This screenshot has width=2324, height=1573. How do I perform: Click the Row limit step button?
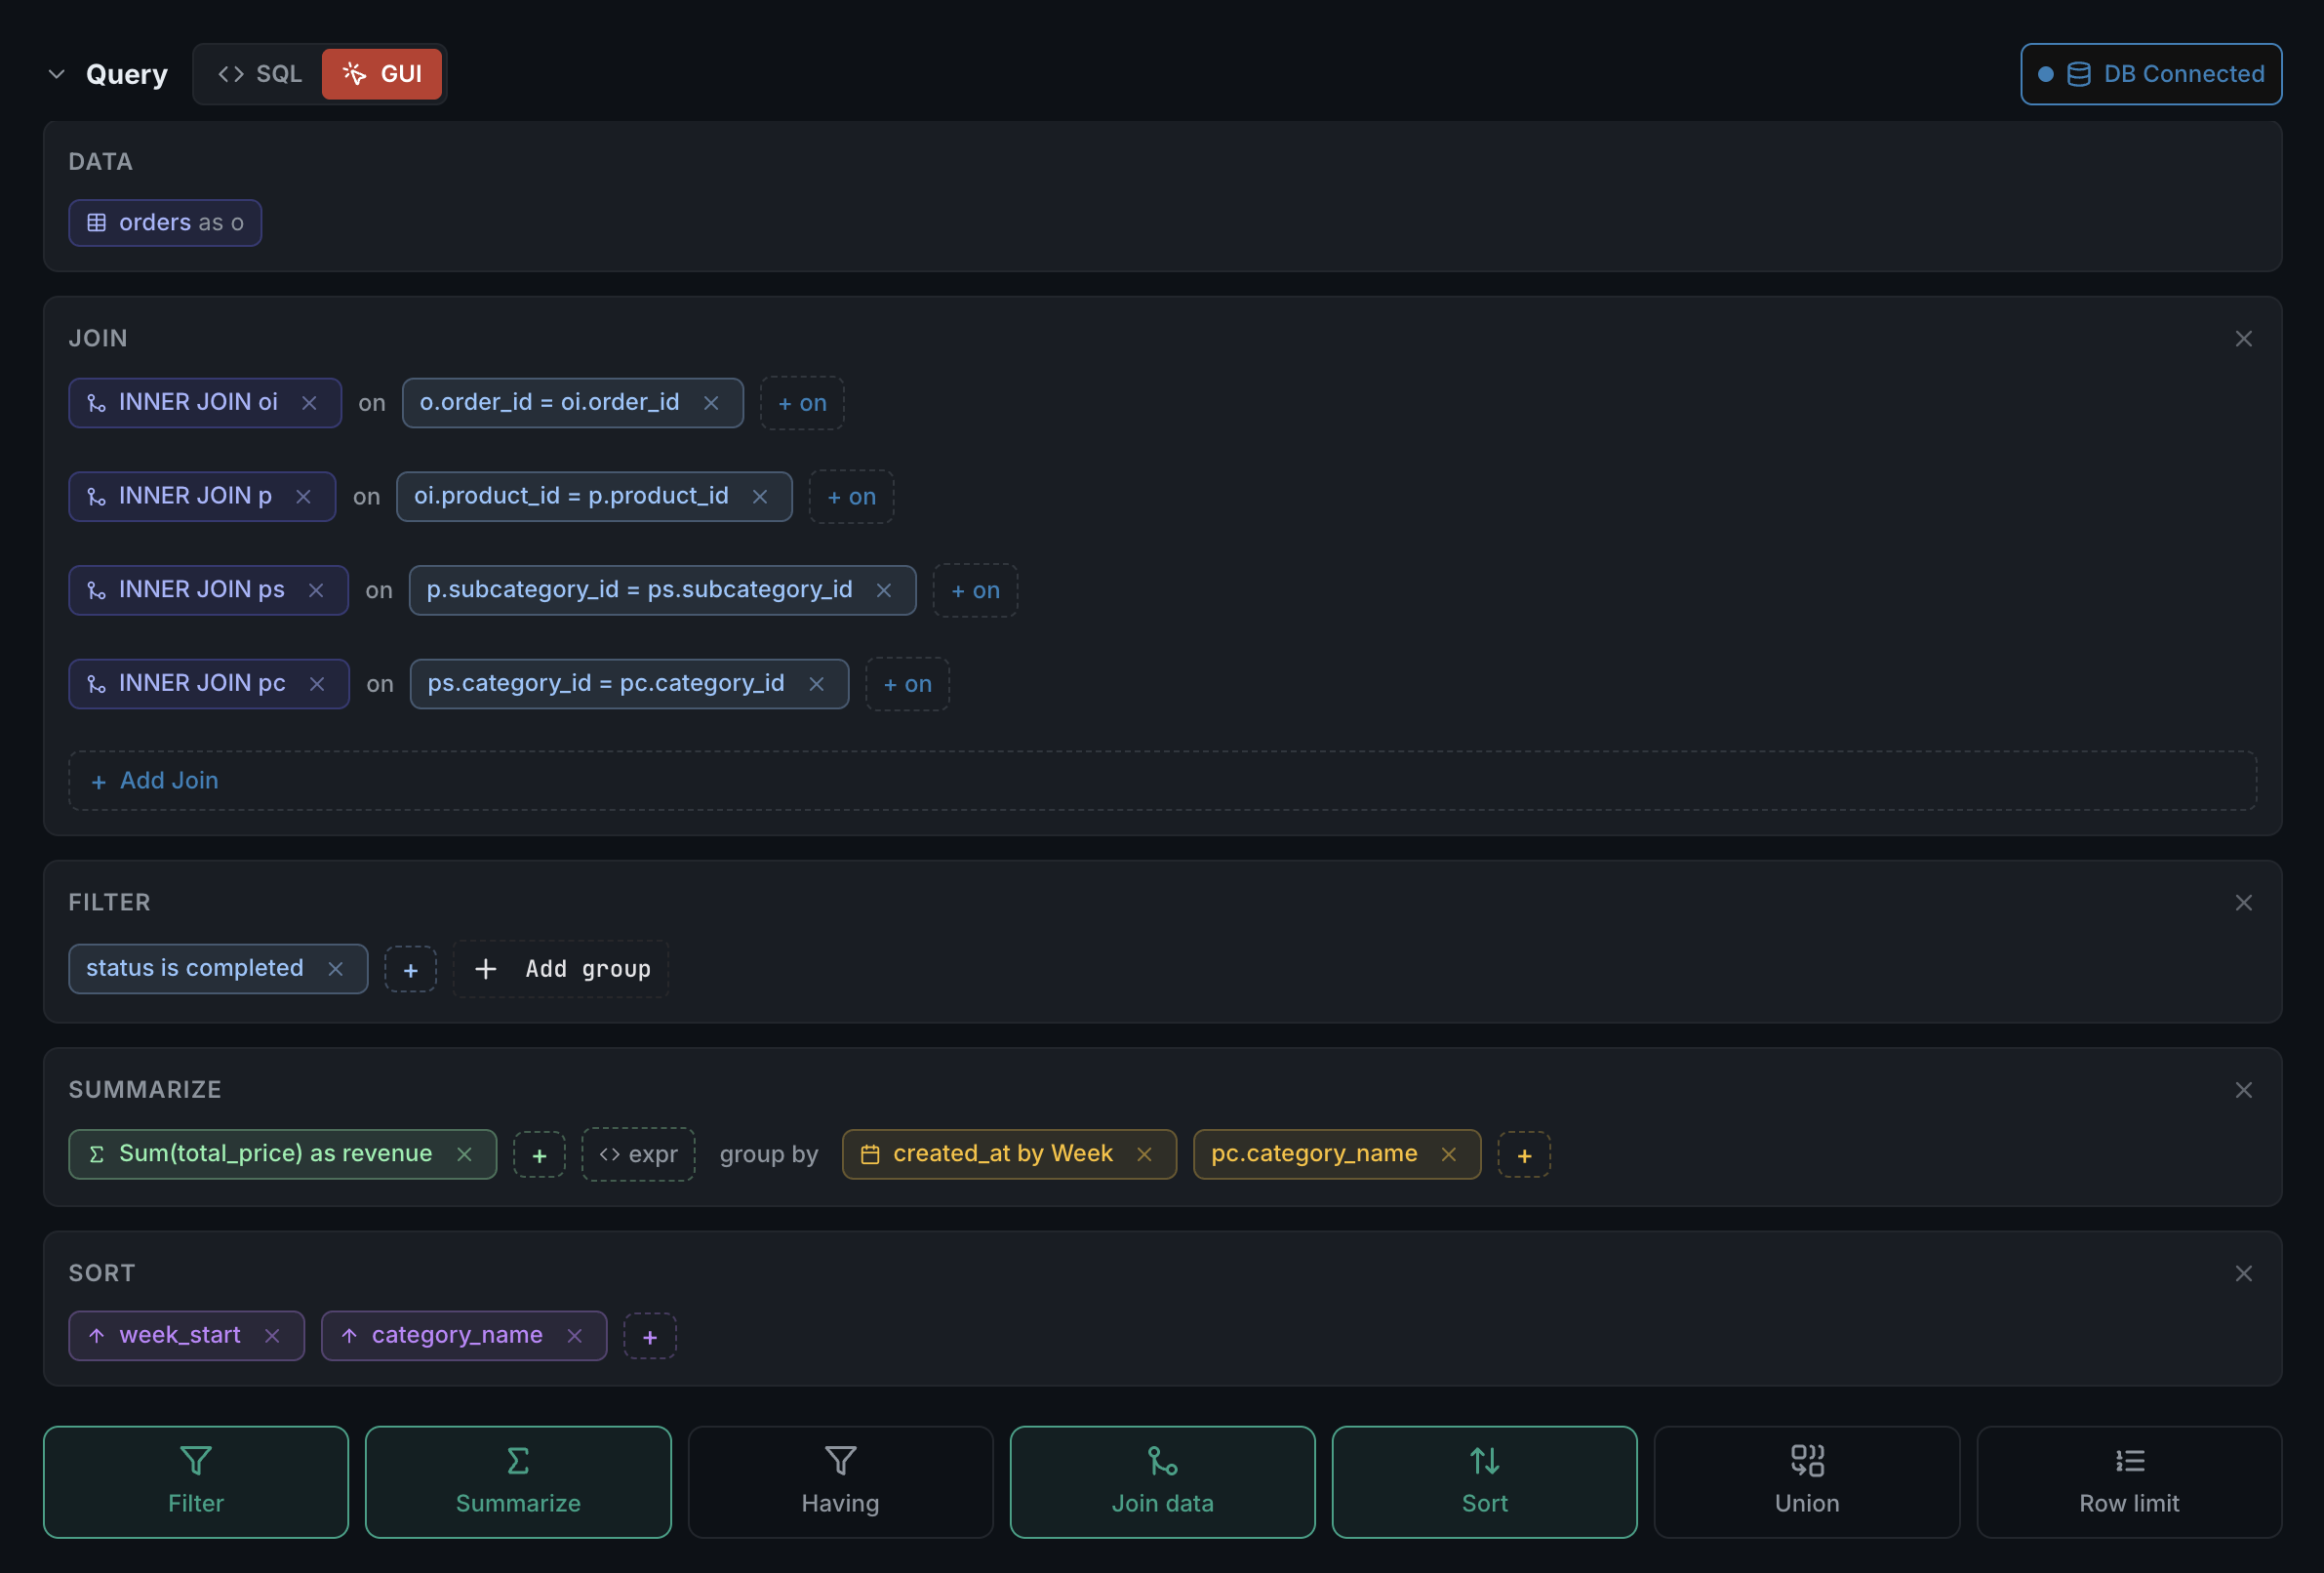coord(2129,1482)
